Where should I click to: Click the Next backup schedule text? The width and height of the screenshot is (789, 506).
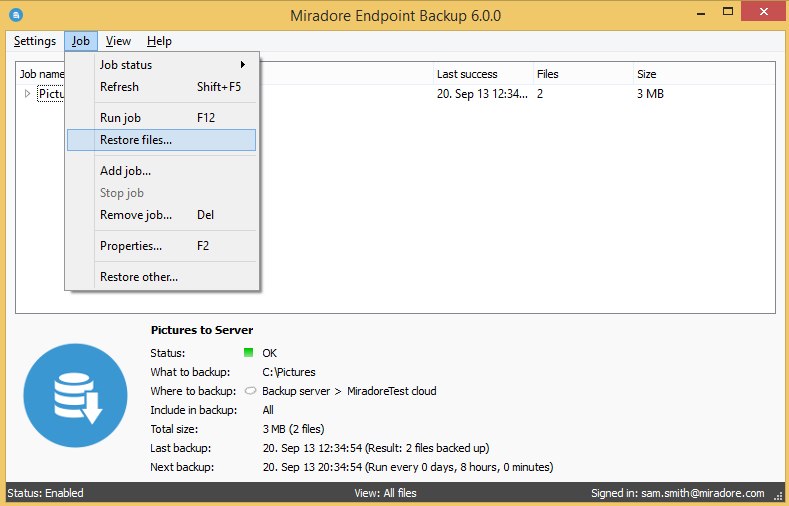[408, 467]
